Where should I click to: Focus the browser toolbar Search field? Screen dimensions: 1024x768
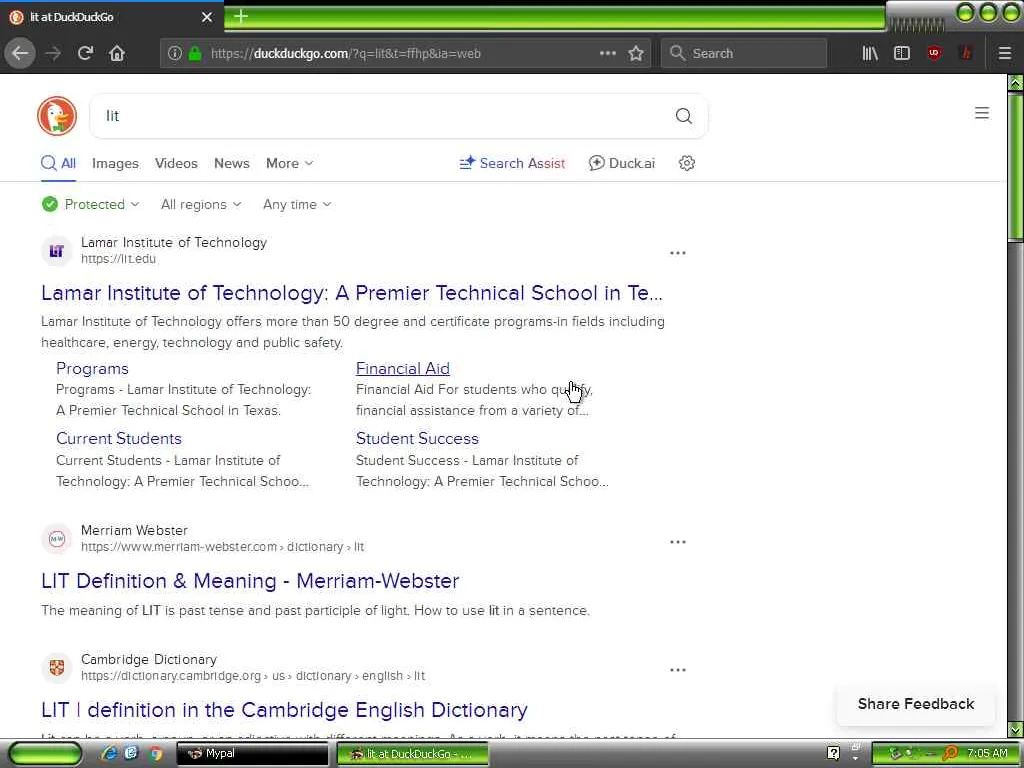pyautogui.click(x=744, y=54)
